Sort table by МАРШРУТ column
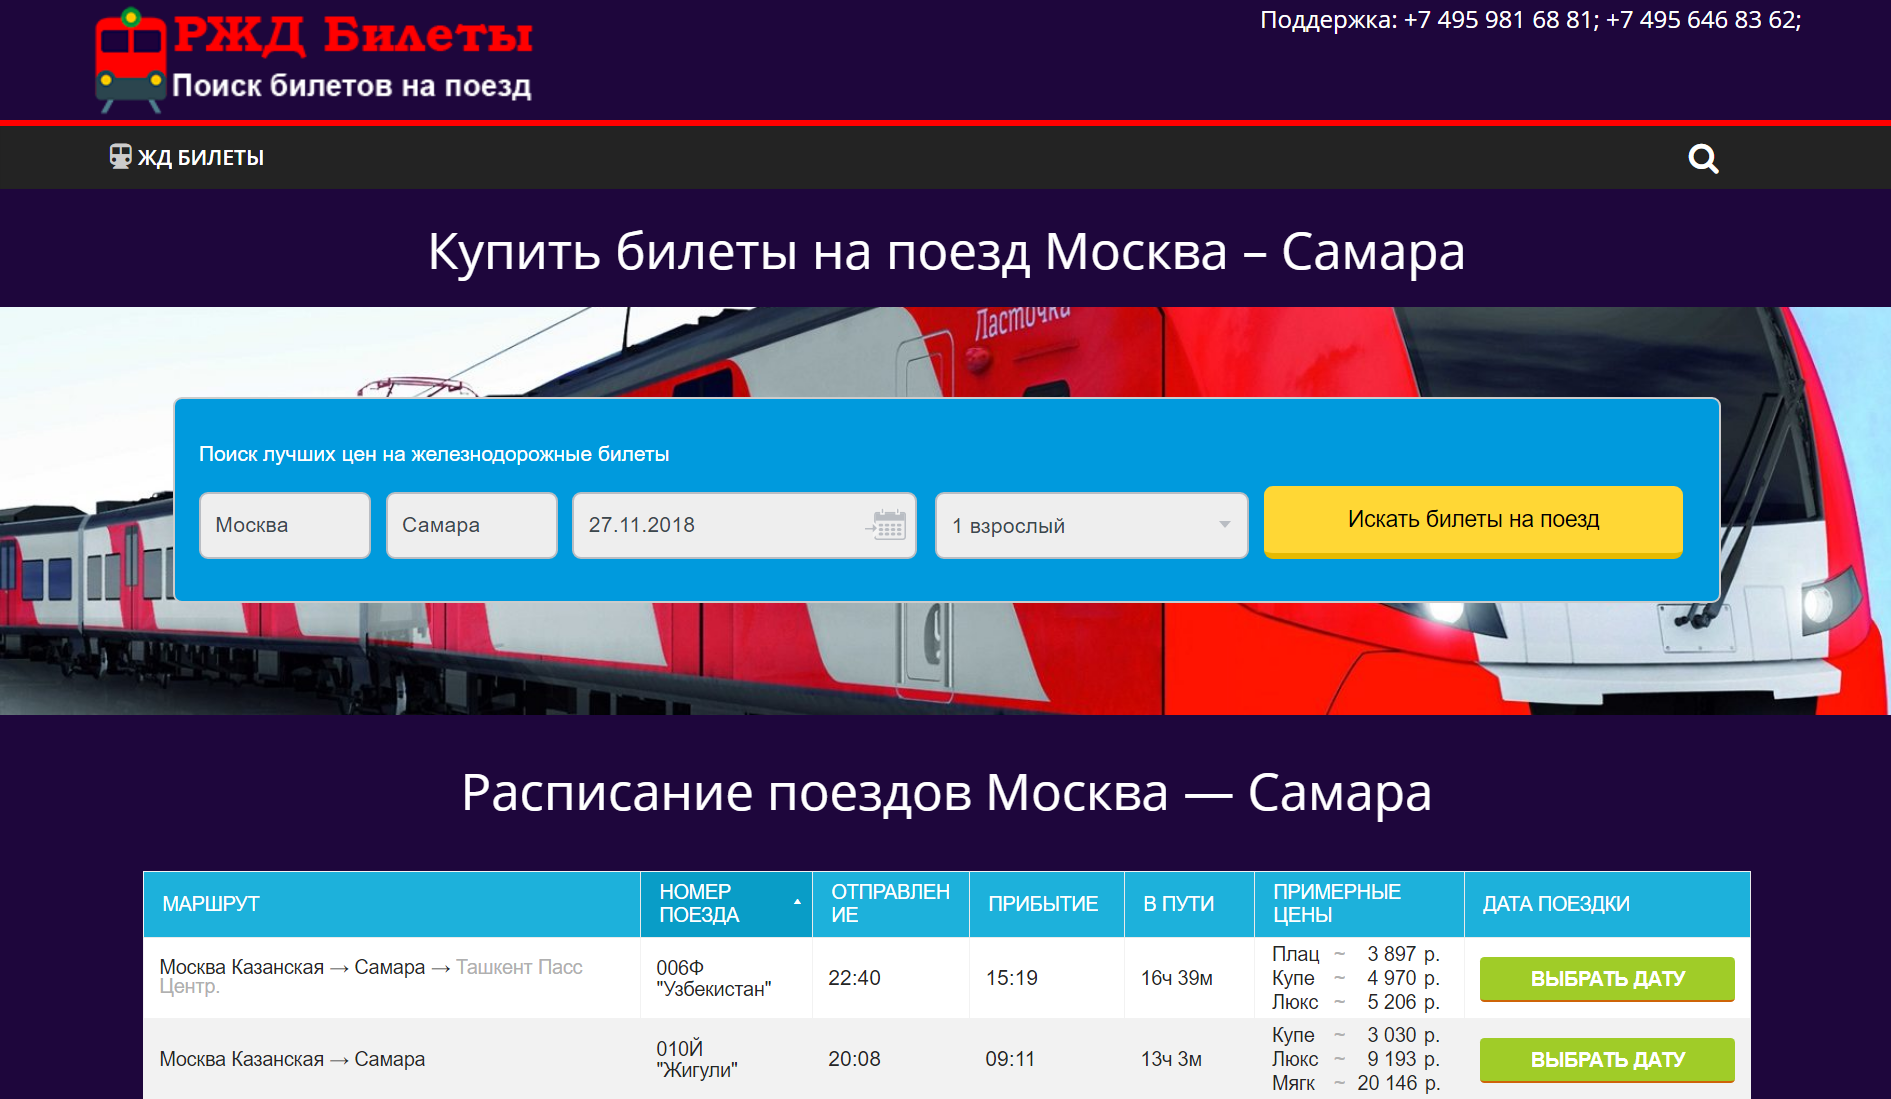 [x=391, y=904]
